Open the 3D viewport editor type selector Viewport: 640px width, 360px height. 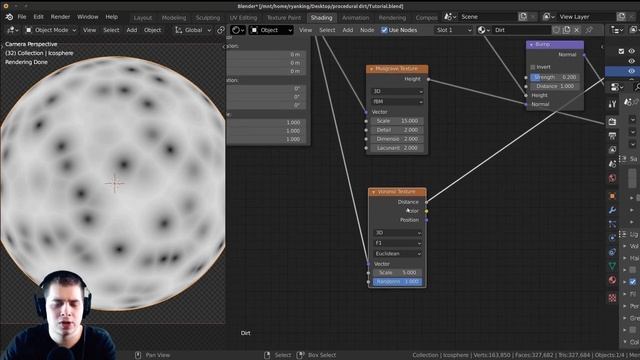[13, 30]
